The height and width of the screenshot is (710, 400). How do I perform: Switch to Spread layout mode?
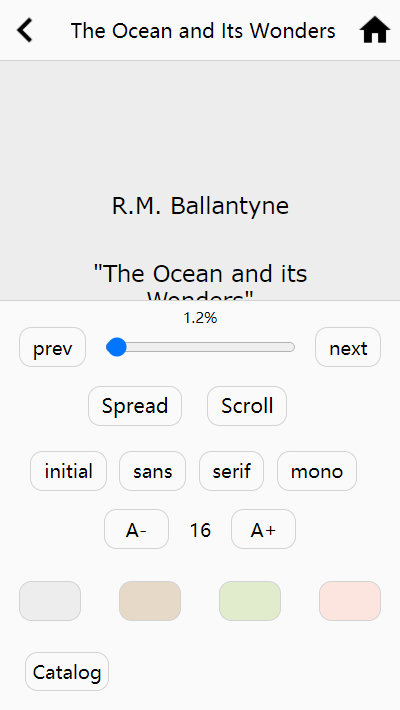pos(135,406)
